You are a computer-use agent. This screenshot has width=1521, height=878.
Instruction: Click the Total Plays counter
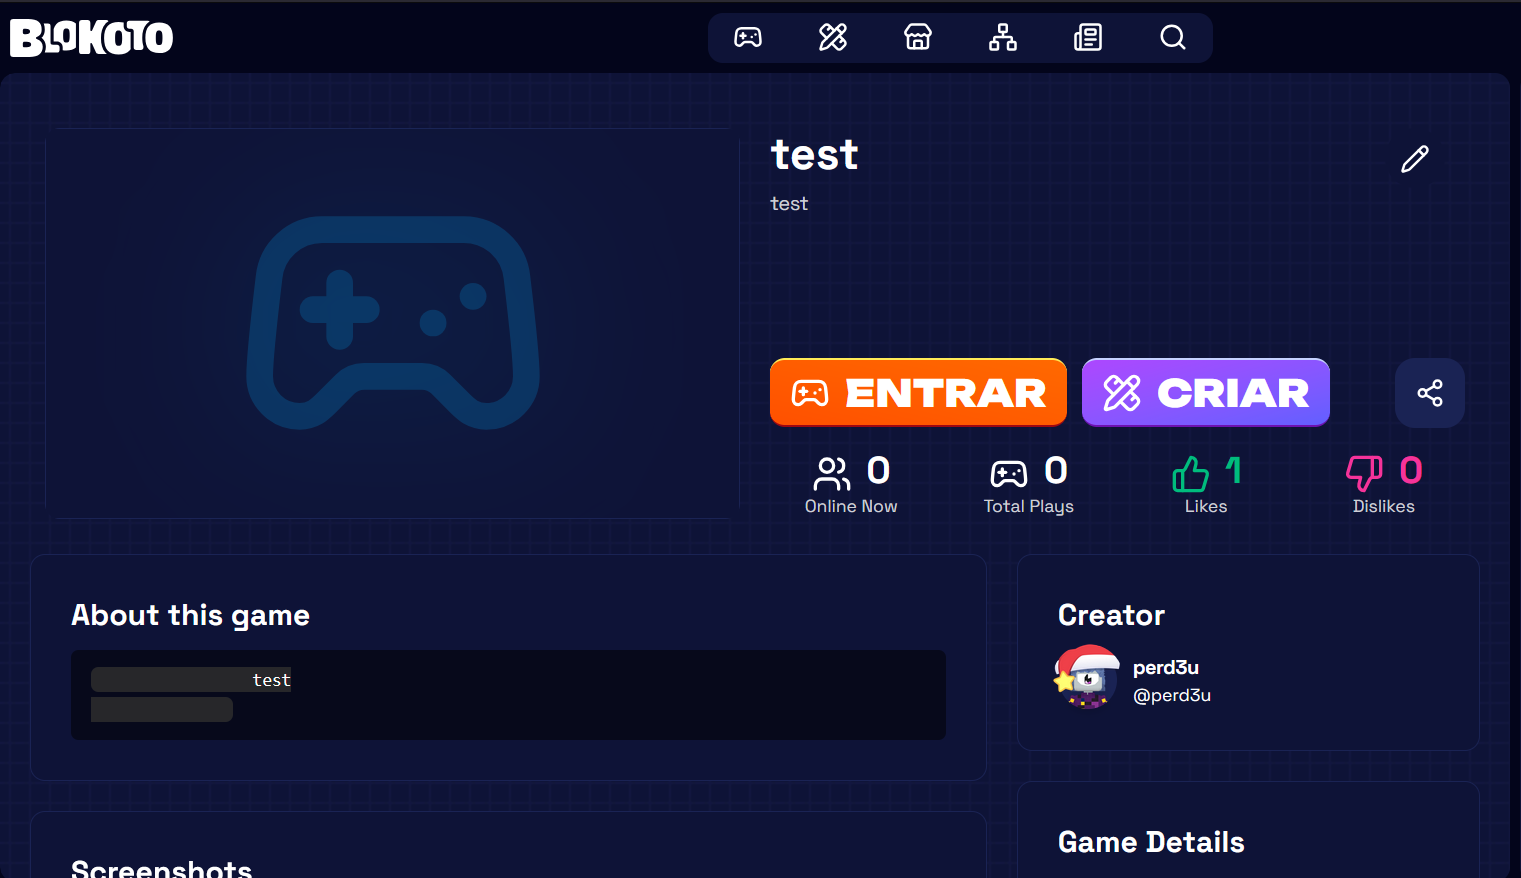(x=1028, y=485)
